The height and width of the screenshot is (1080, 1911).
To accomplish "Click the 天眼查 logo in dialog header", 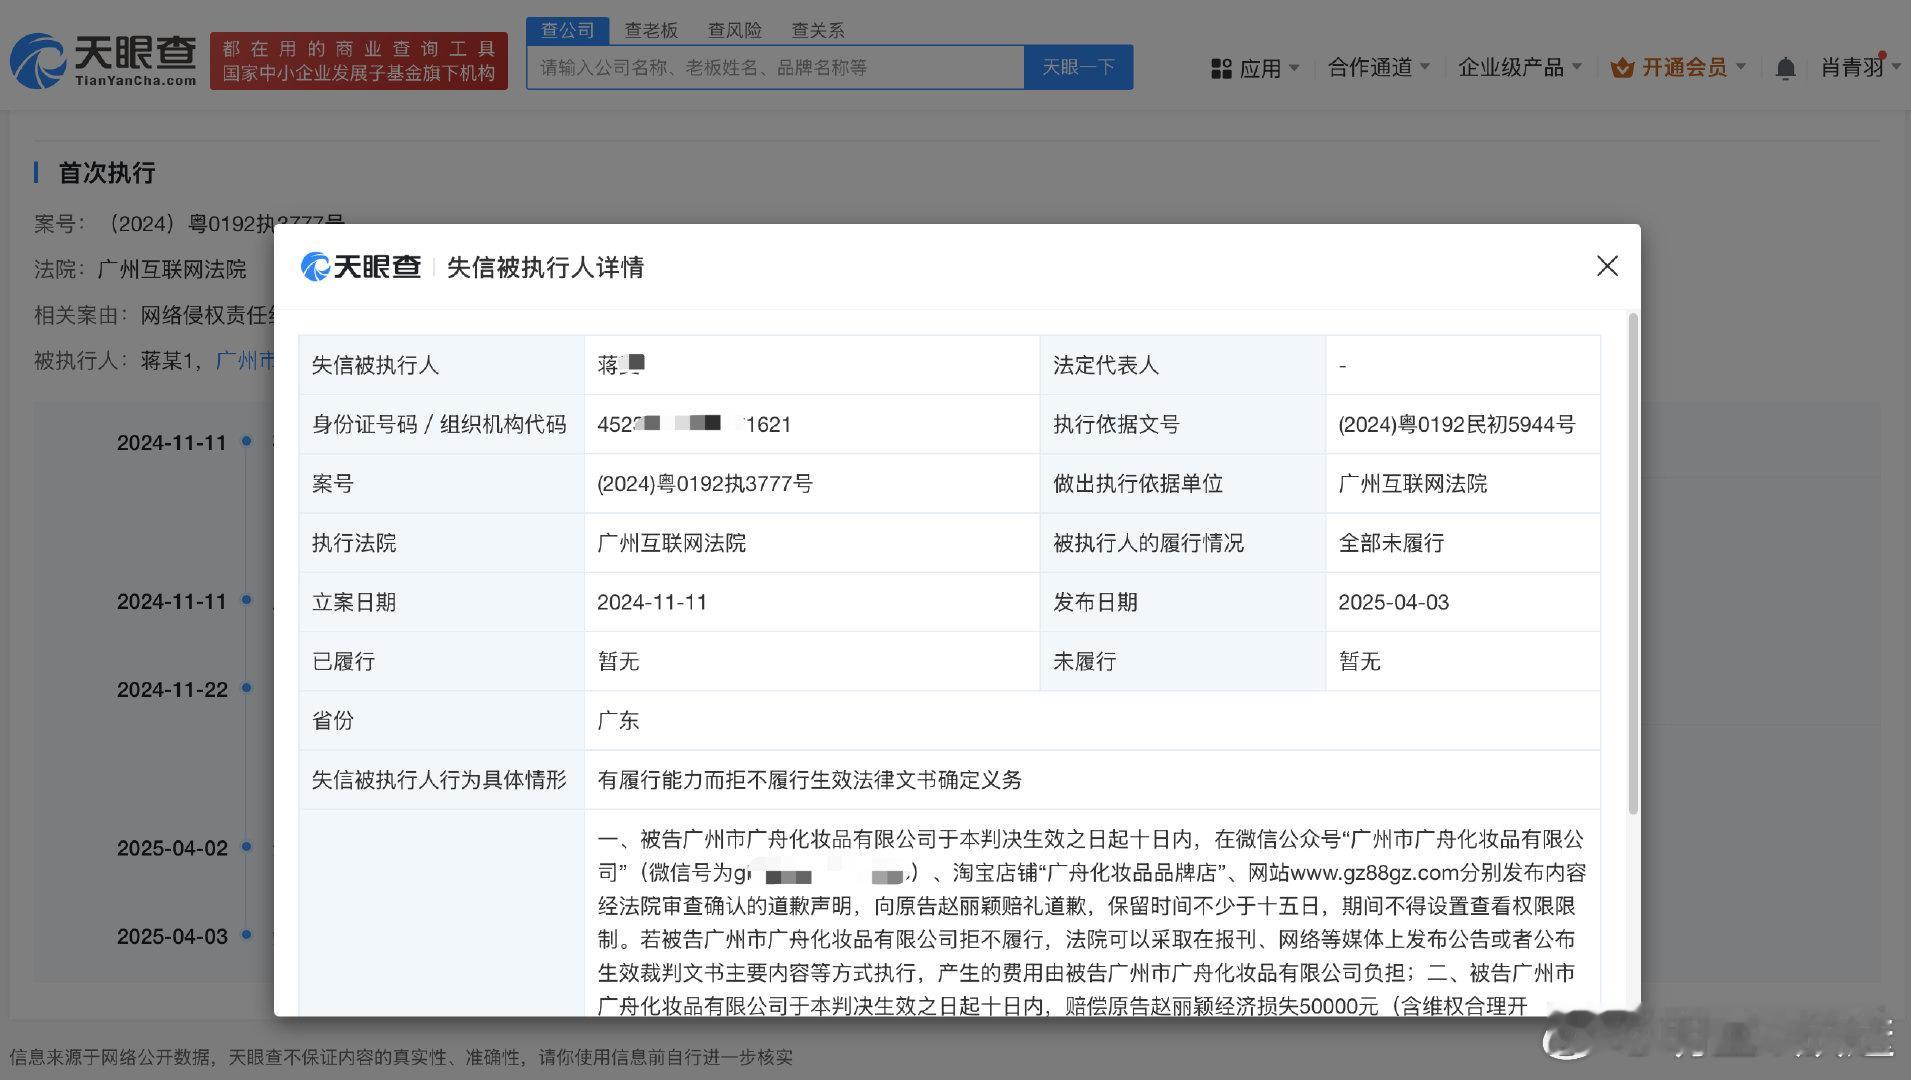I will tap(361, 266).
